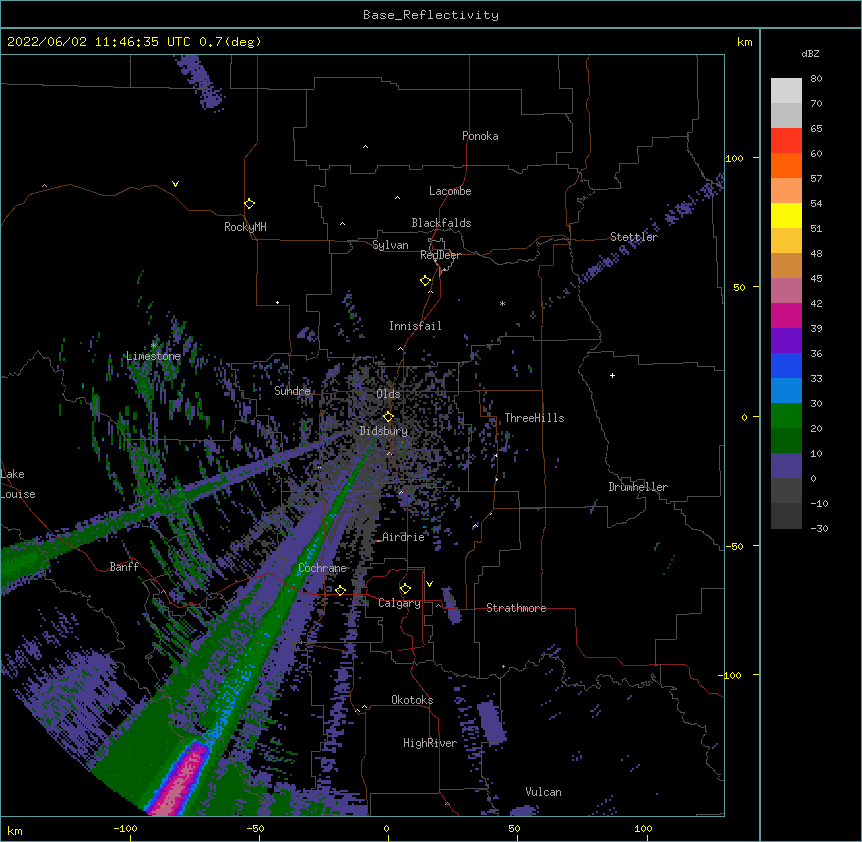Click the Sylvan town label
The image size is (862, 842).
click(x=390, y=245)
